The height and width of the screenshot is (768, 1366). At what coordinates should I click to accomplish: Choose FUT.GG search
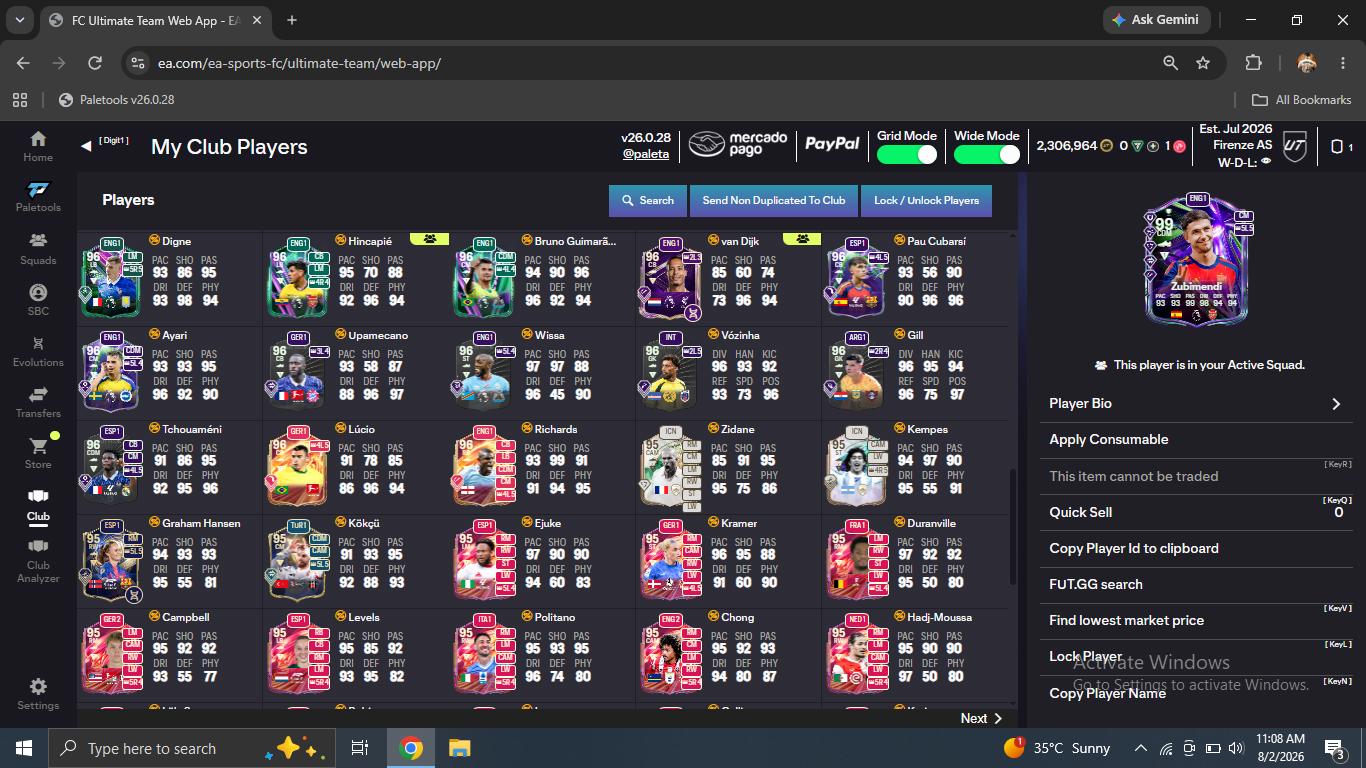pyautogui.click(x=1195, y=584)
